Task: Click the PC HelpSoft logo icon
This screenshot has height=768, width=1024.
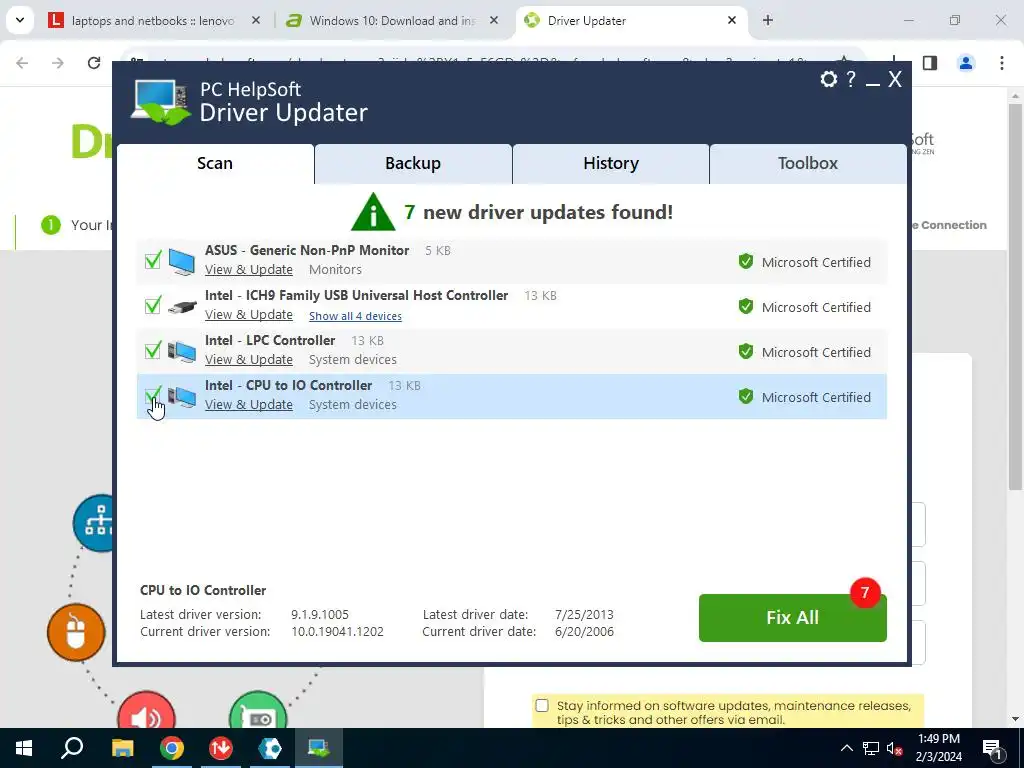Action: pos(161,102)
